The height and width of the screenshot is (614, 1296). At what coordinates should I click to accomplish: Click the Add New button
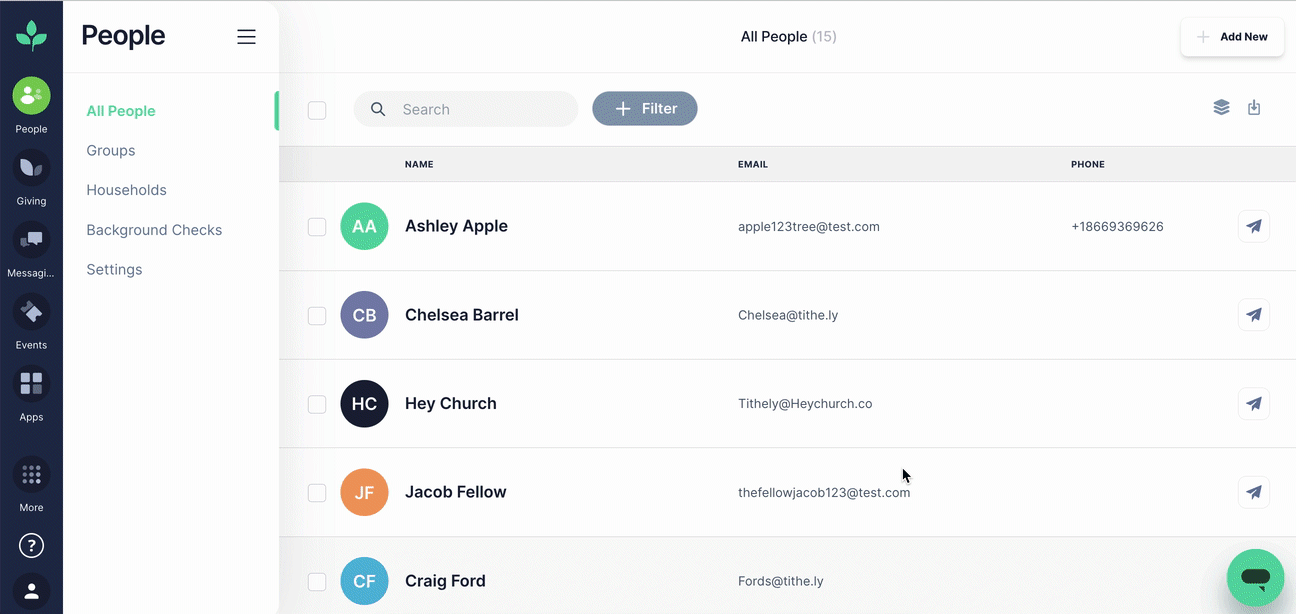point(1232,37)
